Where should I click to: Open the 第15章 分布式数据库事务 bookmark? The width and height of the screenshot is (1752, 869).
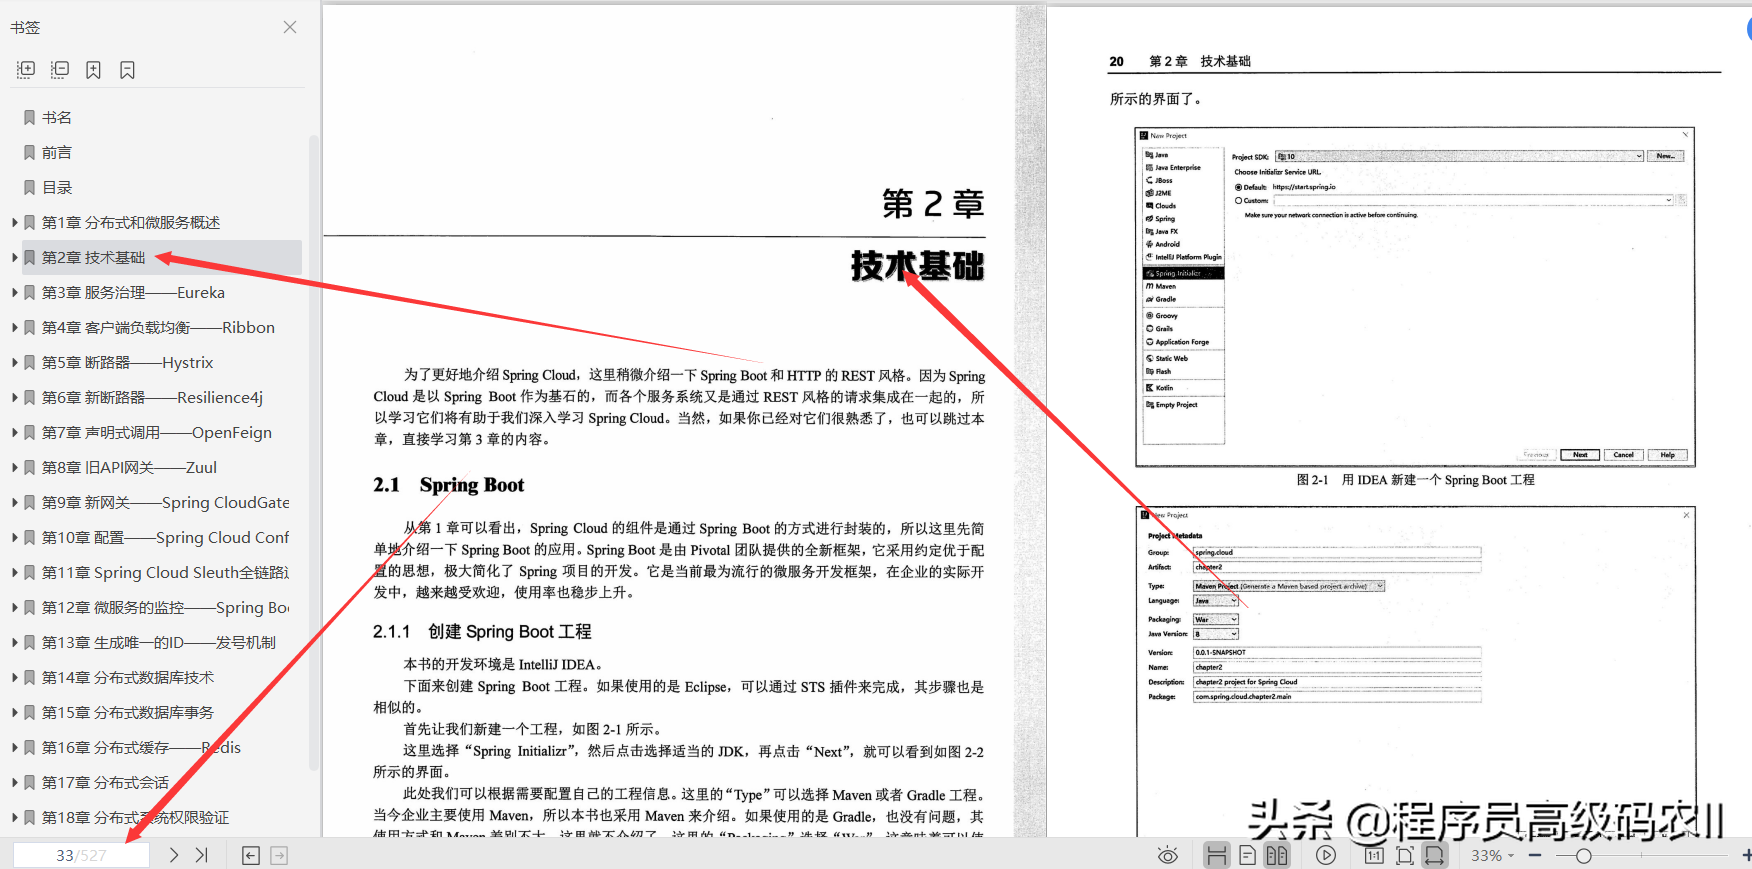tap(128, 712)
